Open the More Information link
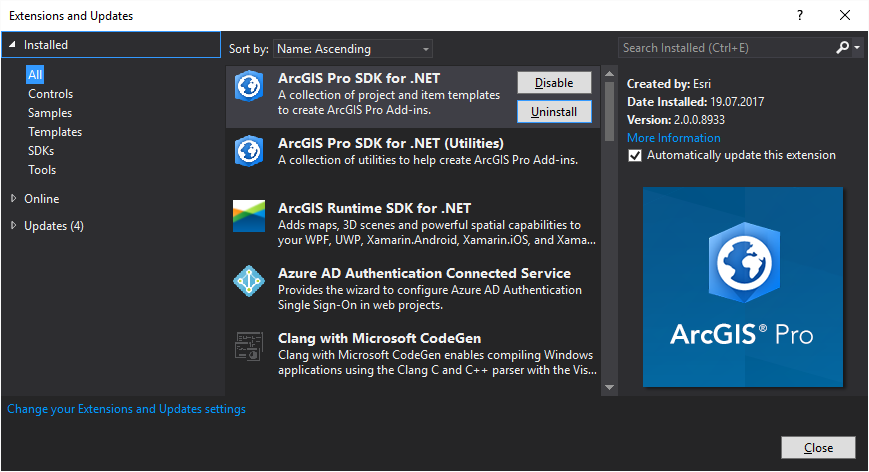869x472 pixels. click(x=673, y=138)
